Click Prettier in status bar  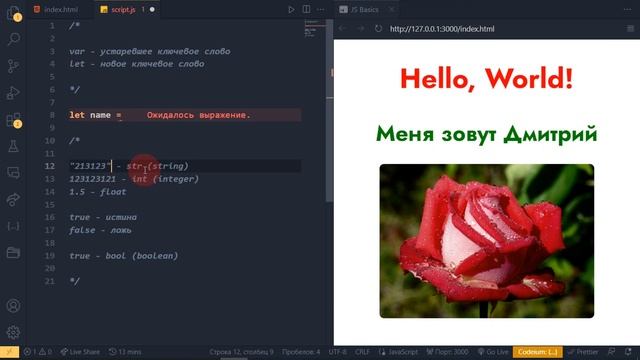(583, 352)
